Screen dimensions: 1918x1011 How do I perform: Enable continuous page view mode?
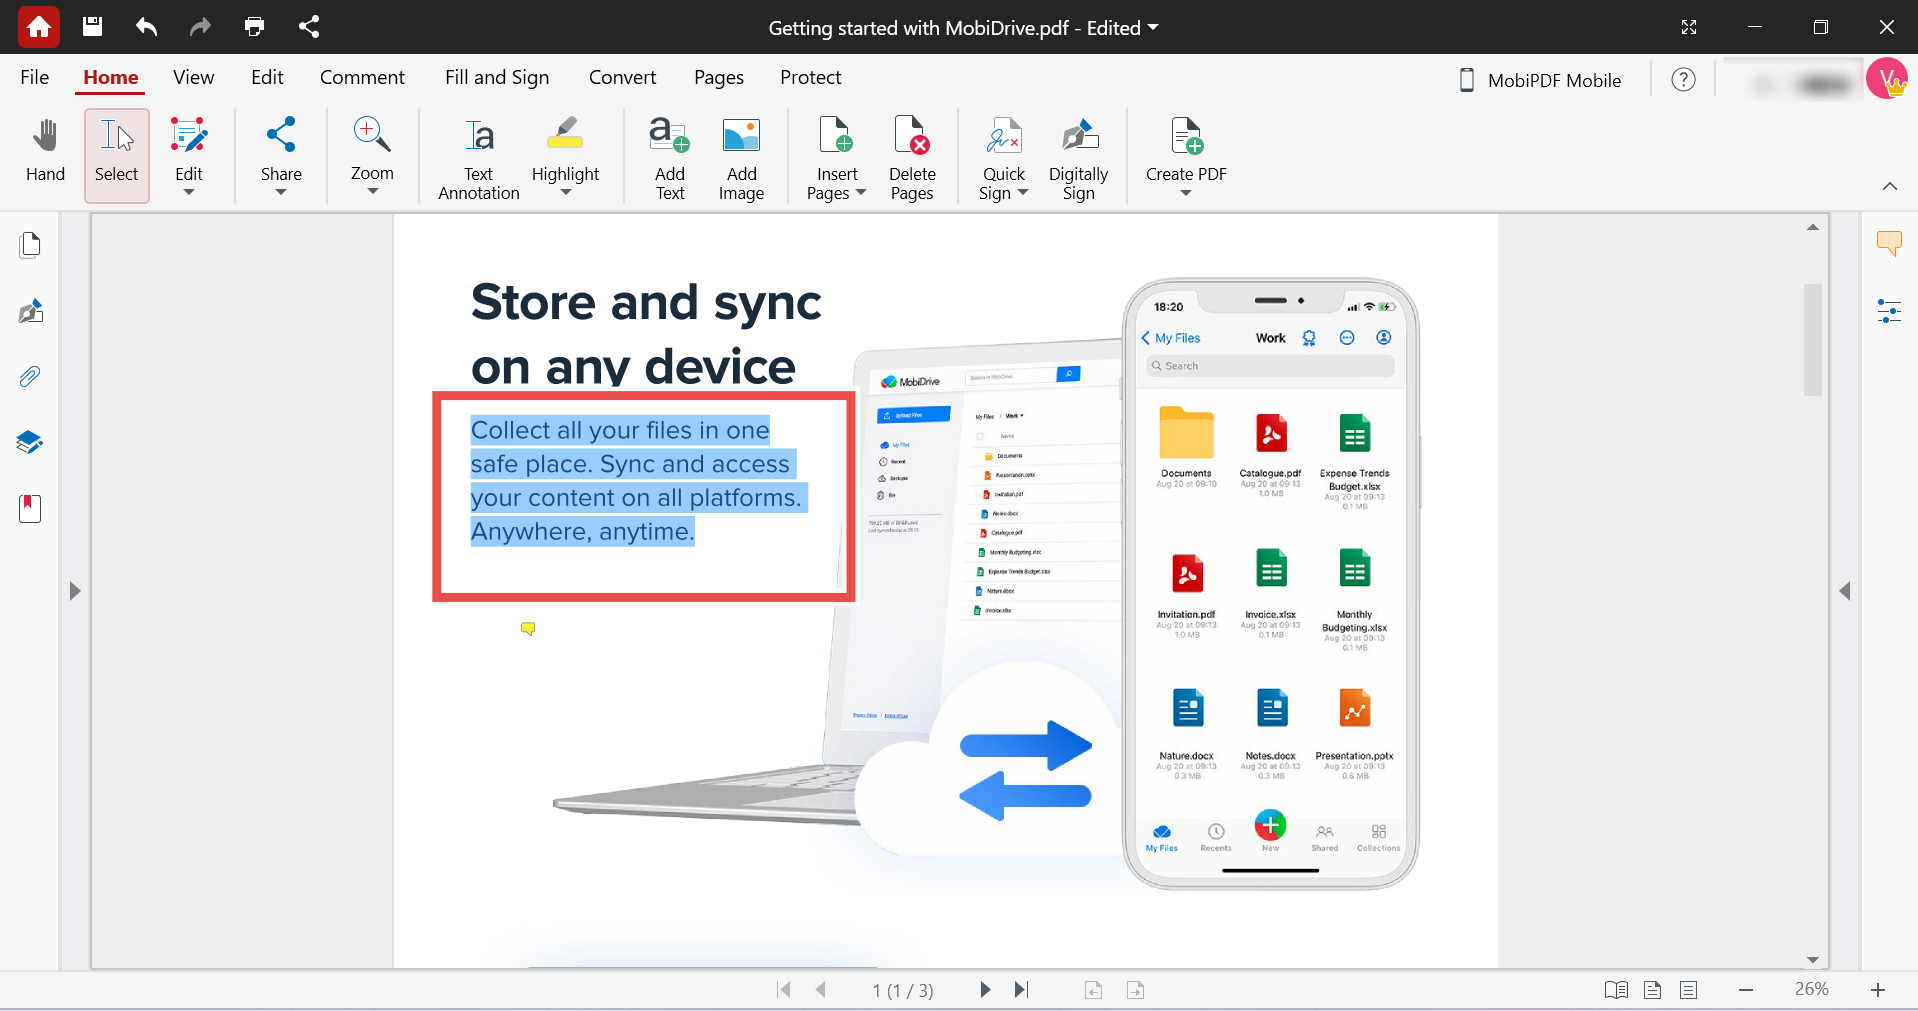click(1689, 990)
